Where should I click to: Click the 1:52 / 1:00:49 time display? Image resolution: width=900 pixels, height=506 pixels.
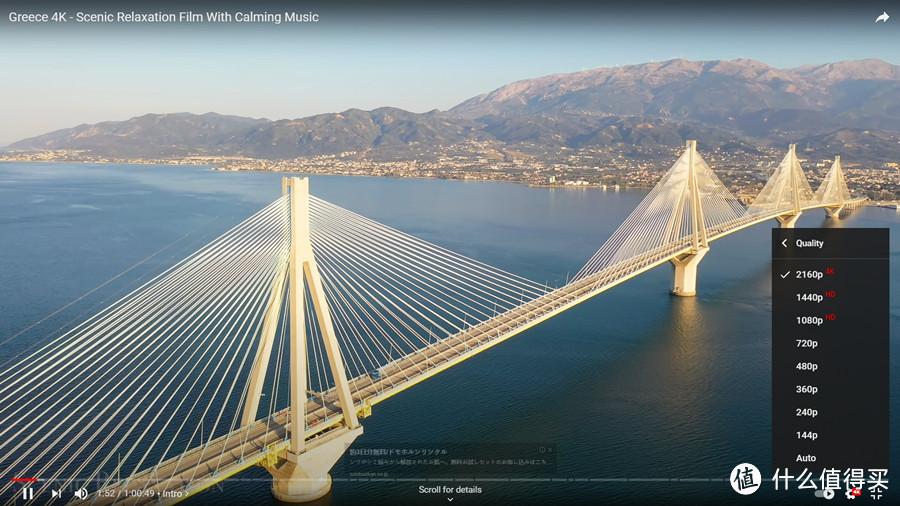pos(126,493)
